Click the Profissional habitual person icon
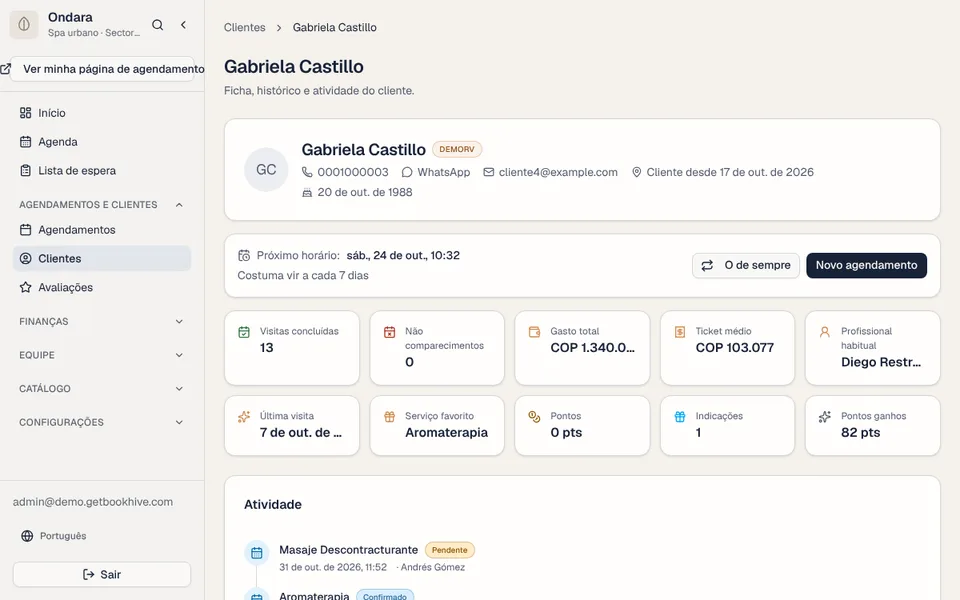Image resolution: width=960 pixels, height=600 pixels. tap(825, 332)
